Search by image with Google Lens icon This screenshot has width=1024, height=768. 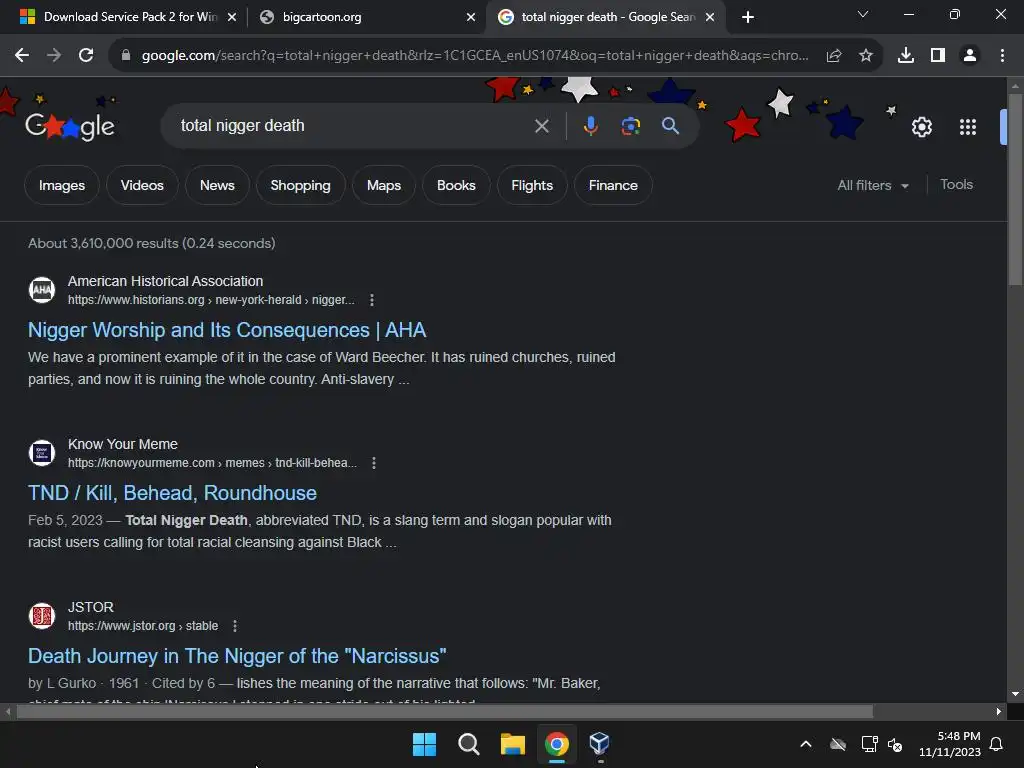[631, 126]
